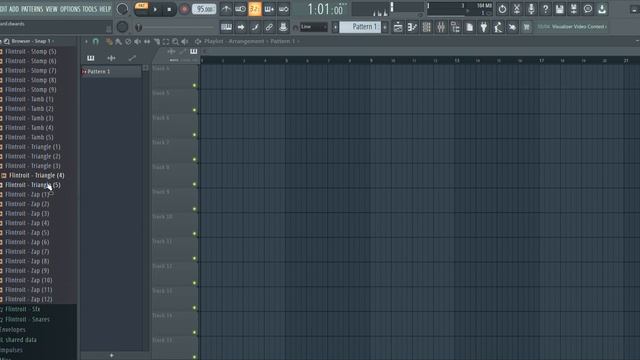Toggle Pattern/Song mode switch
Image resolution: width=640 pixels, height=360 pixels.
141,9
